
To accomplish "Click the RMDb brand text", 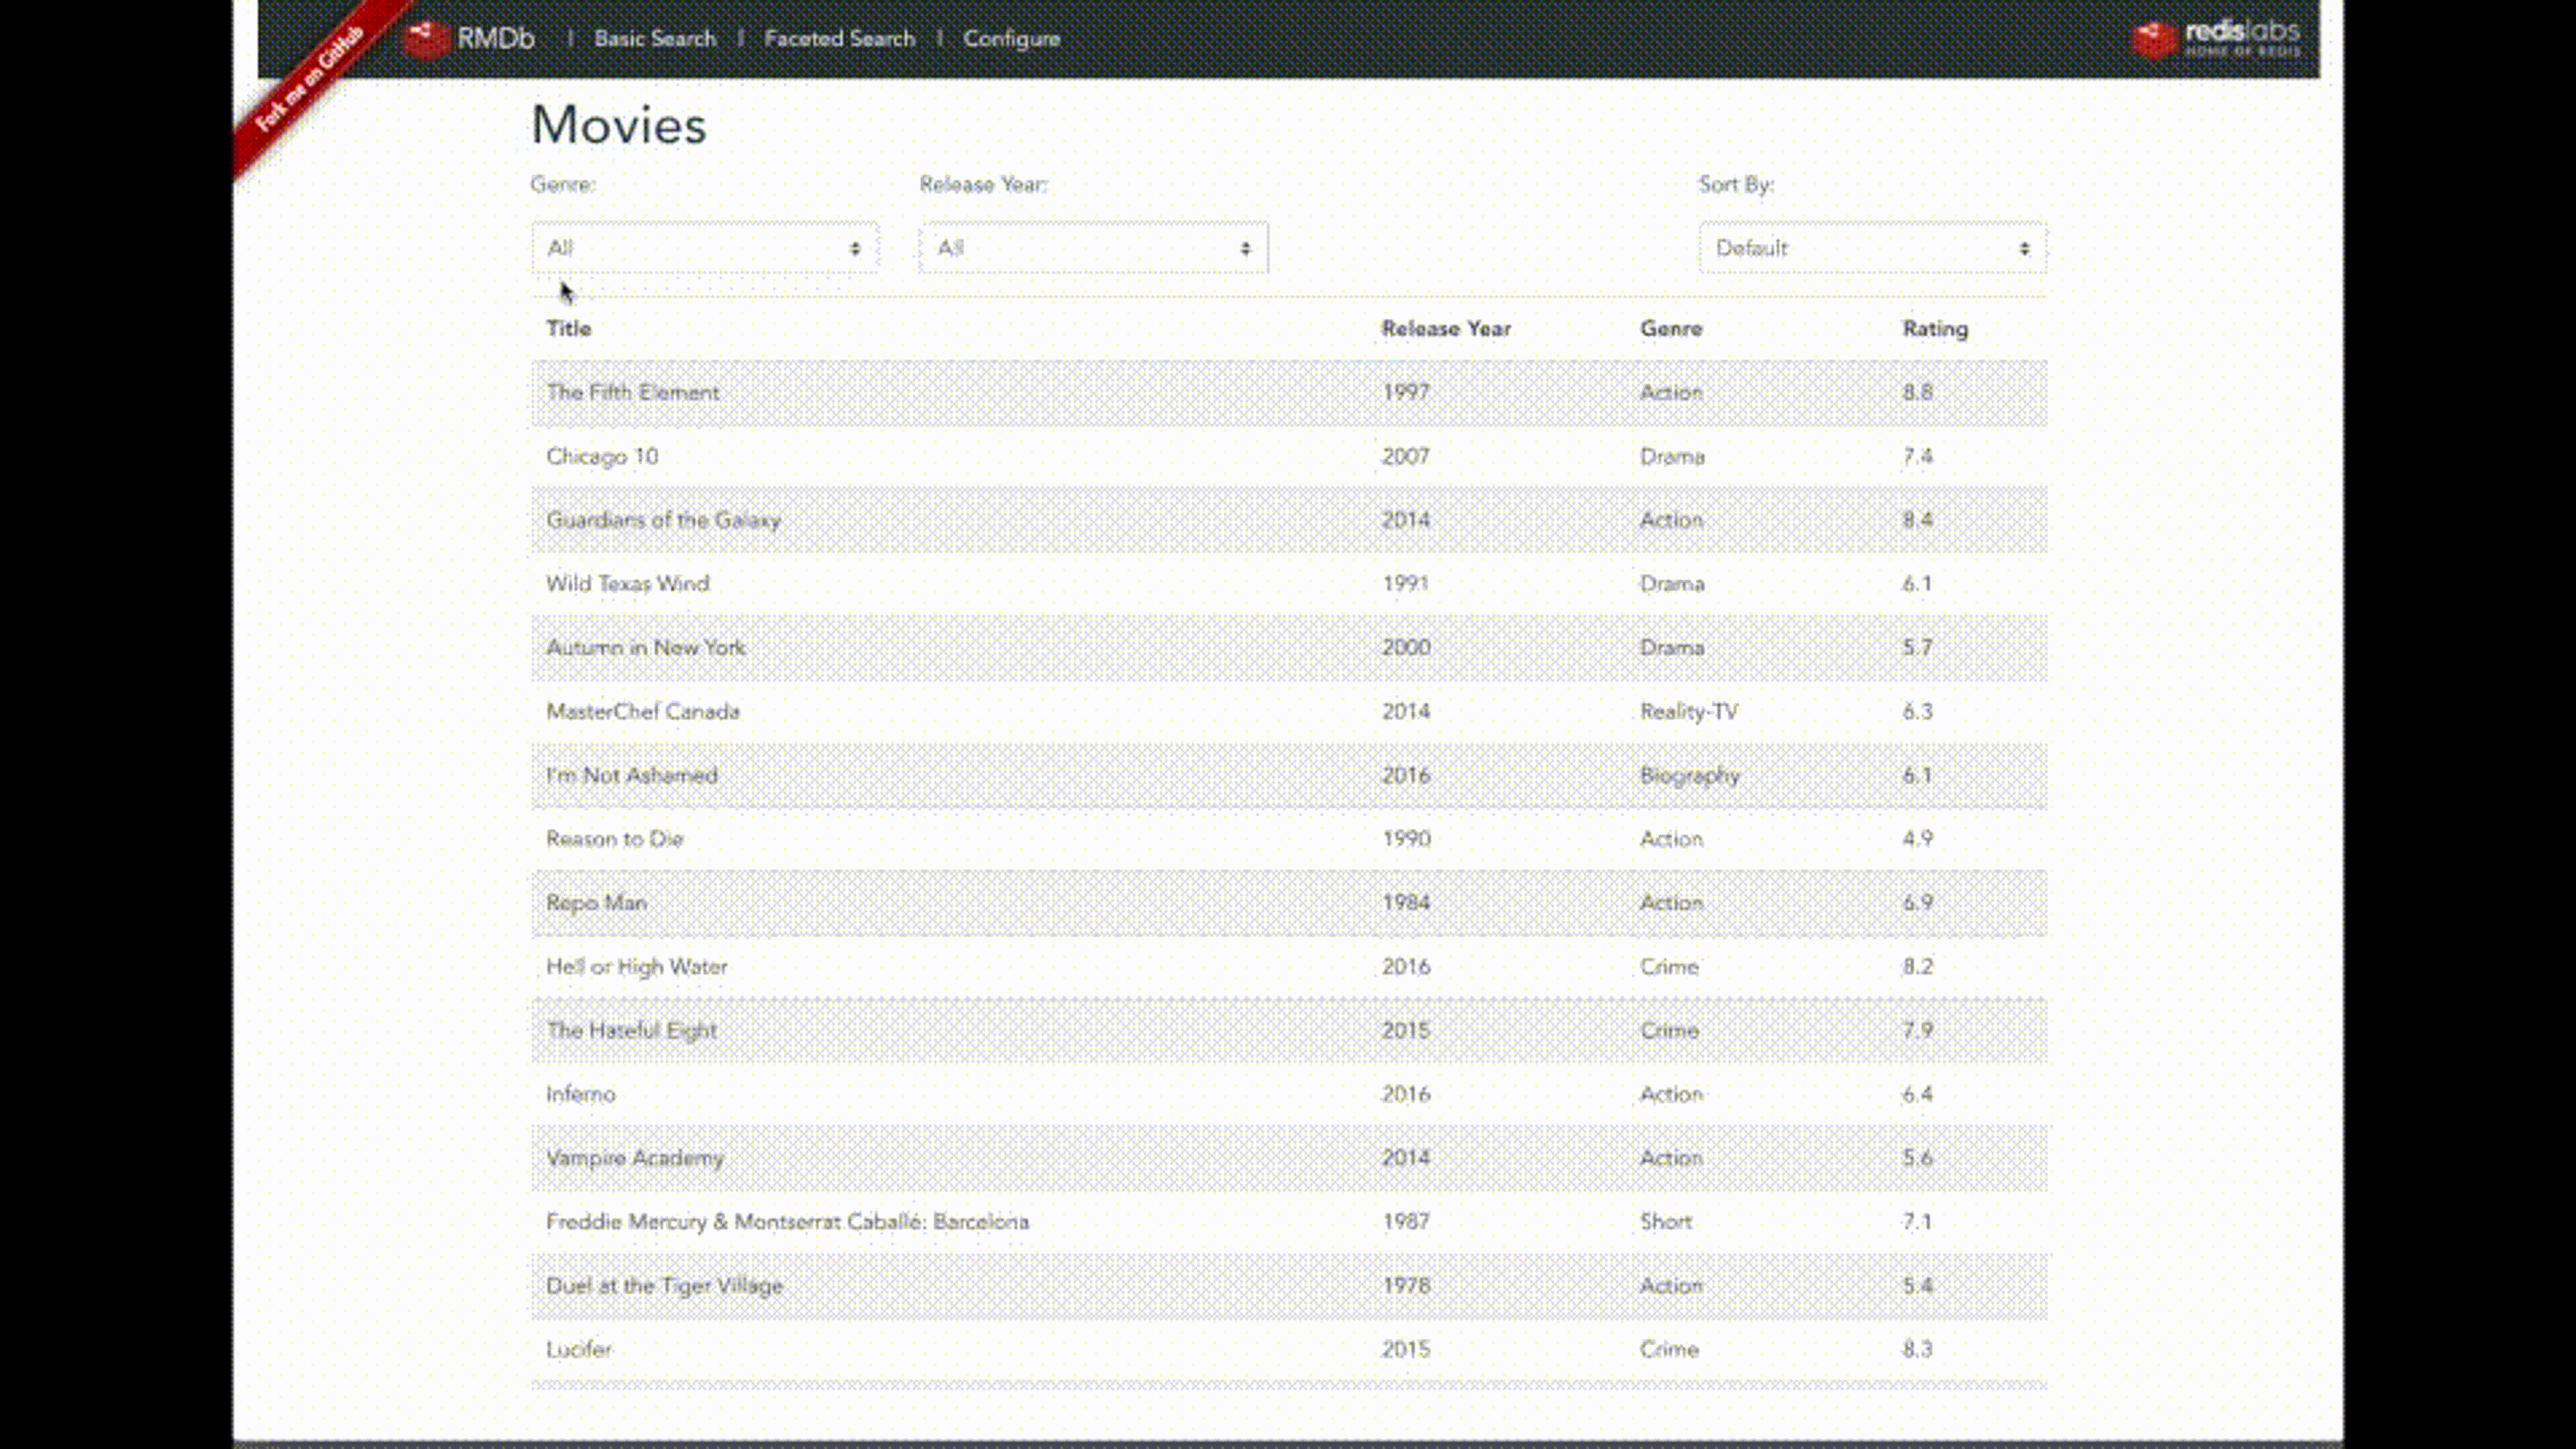I will click(496, 39).
